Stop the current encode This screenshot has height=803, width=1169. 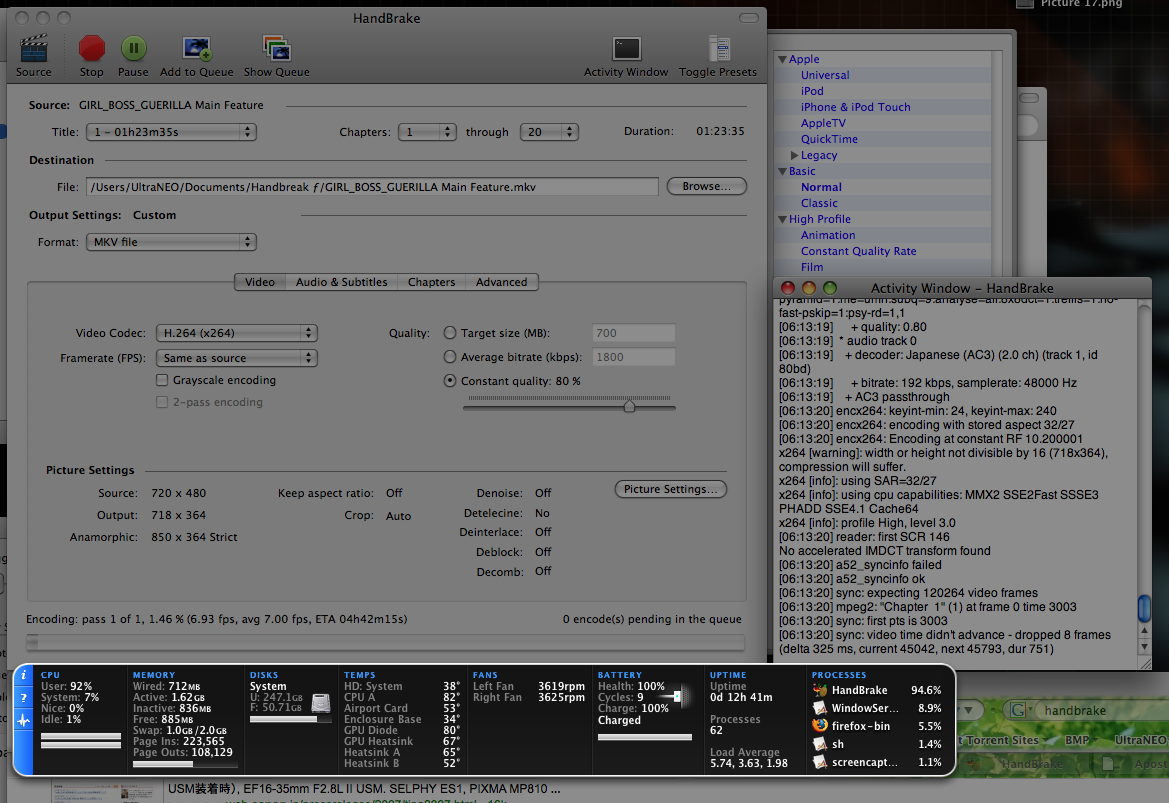tap(92, 49)
